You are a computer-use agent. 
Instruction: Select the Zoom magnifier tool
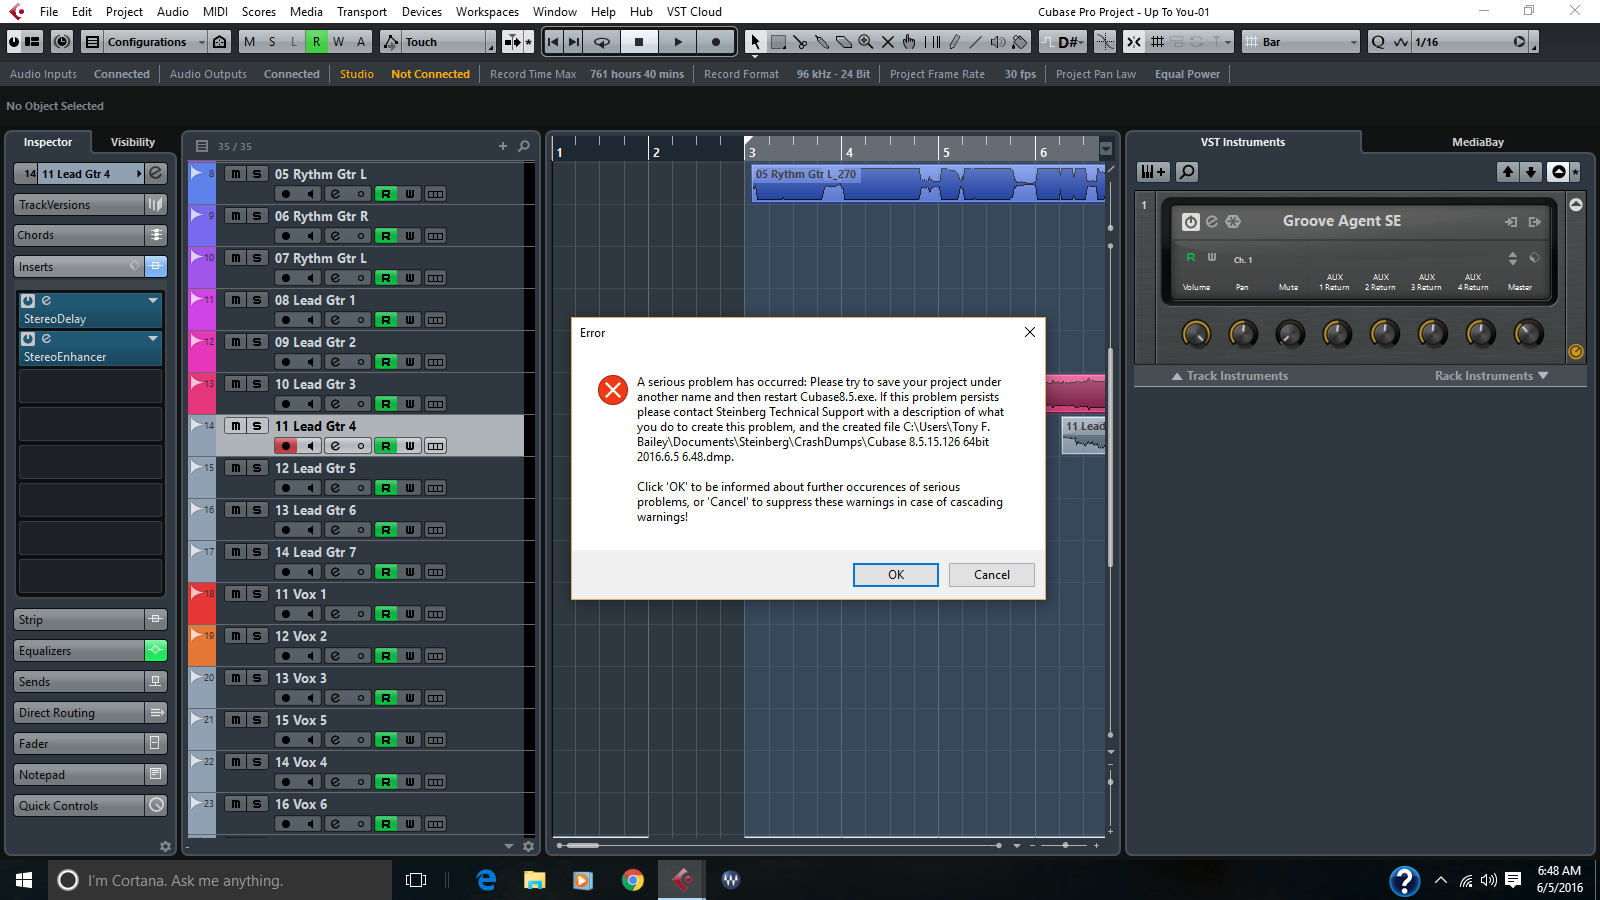(x=866, y=42)
